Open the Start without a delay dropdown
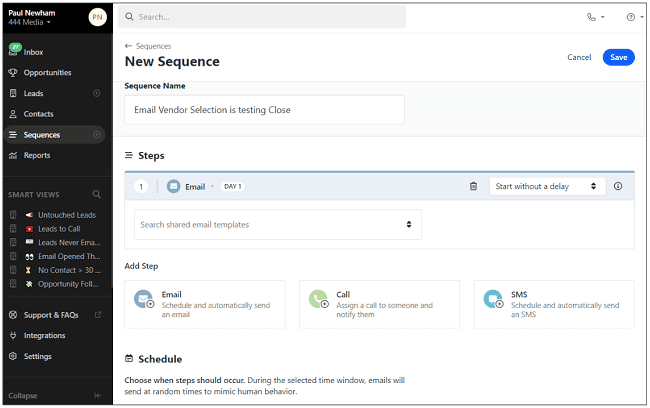This screenshot has height=408, width=650. pyautogui.click(x=546, y=186)
